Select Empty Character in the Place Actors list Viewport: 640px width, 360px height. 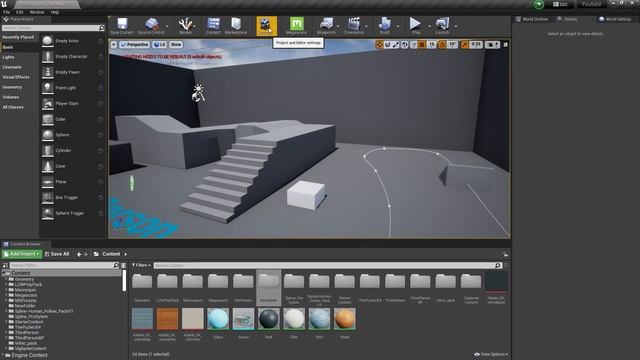pyautogui.click(x=72, y=57)
